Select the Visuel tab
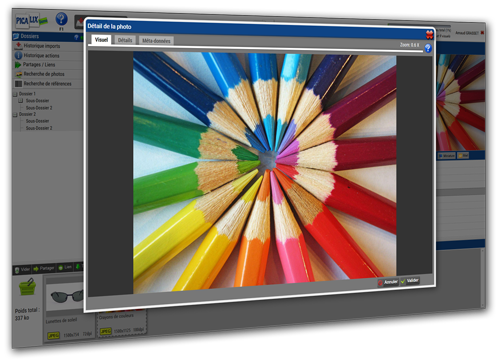500x362 pixels. point(101,40)
